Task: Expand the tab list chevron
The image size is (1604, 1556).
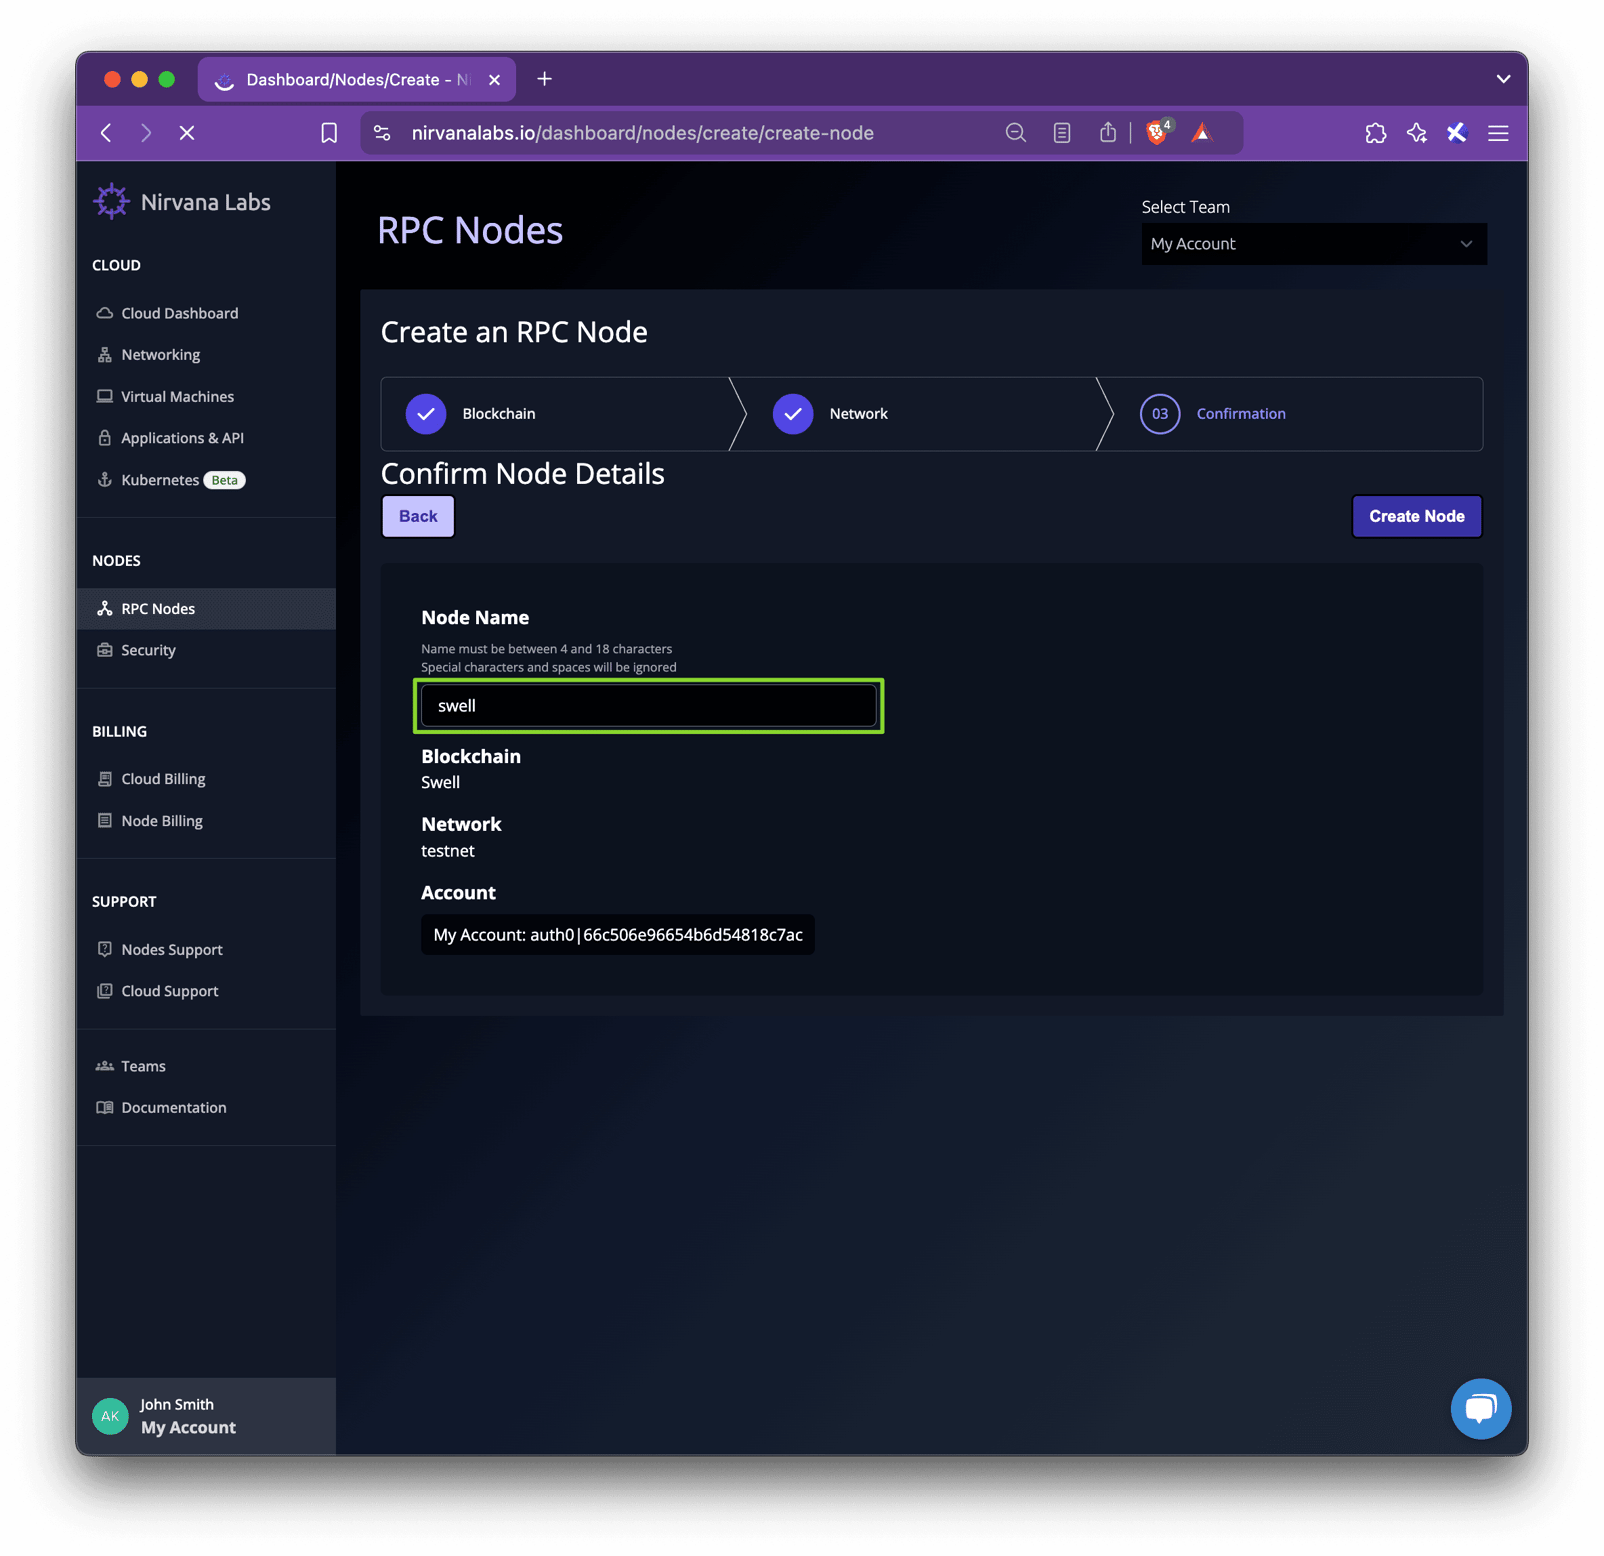Action: tap(1503, 79)
